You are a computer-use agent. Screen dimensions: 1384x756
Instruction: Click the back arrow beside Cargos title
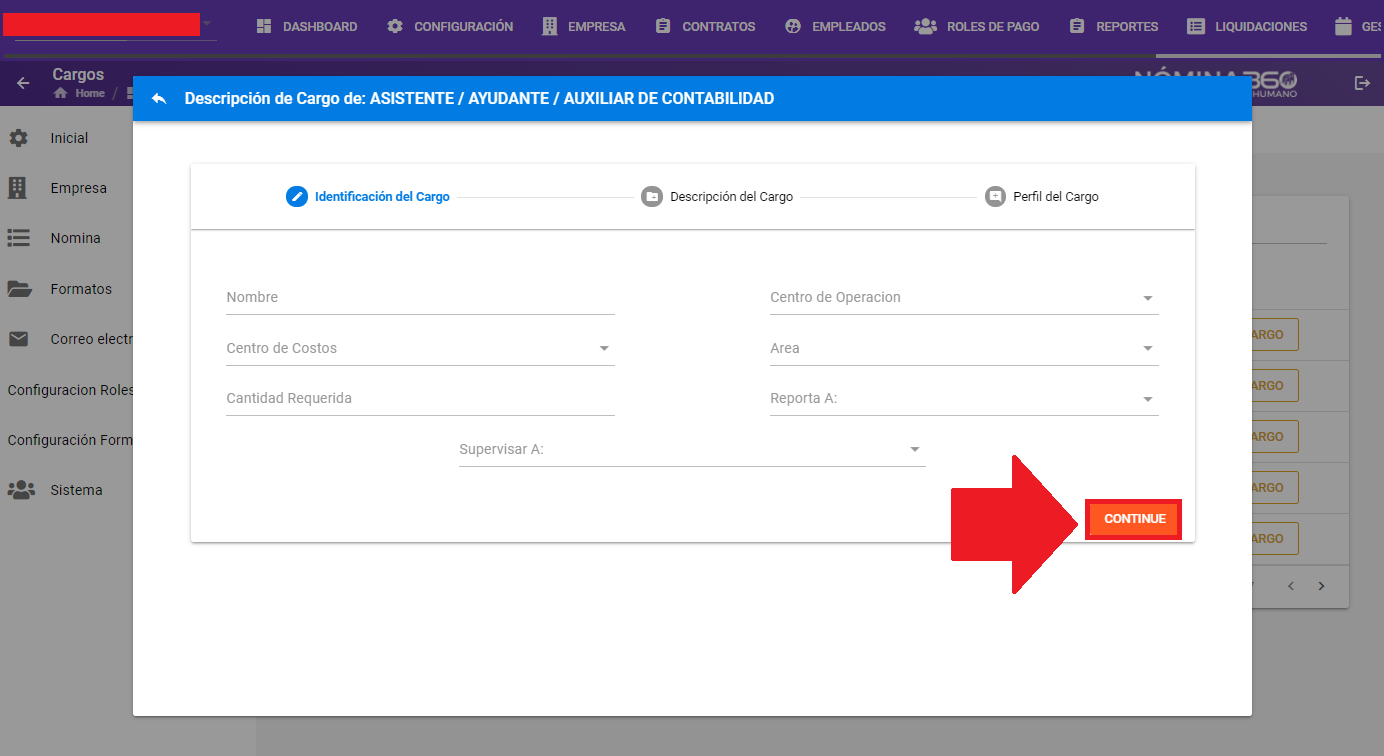pos(23,83)
